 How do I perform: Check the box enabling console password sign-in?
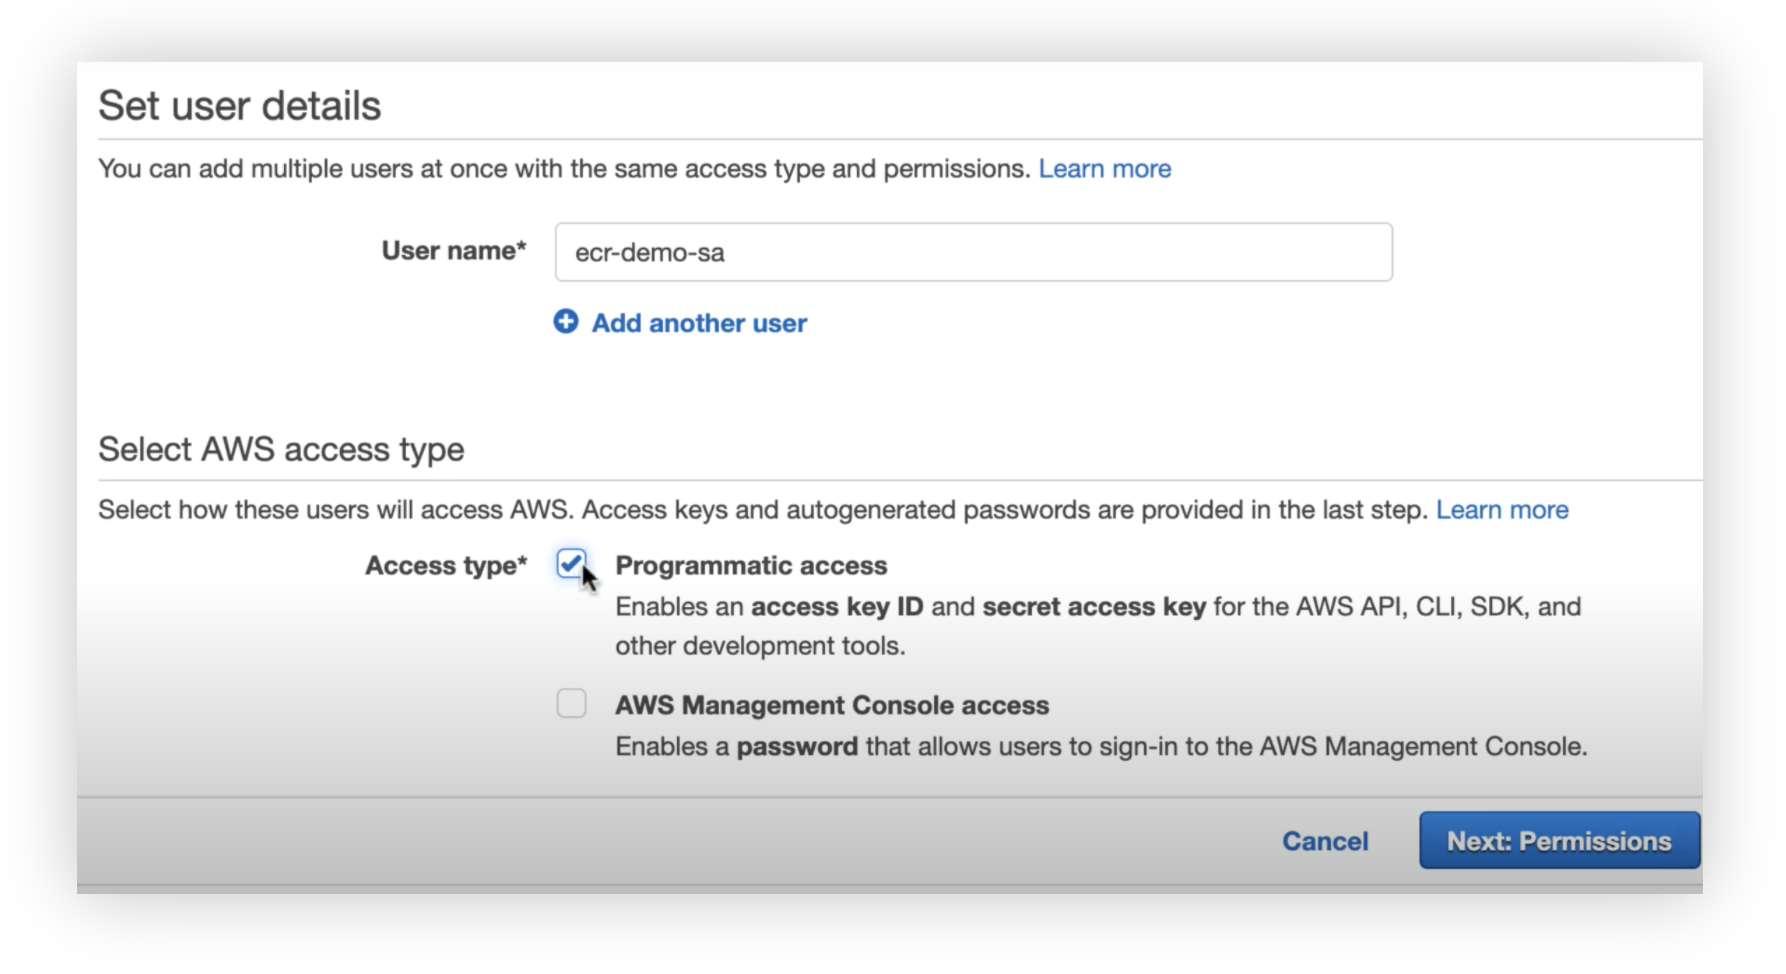[571, 704]
